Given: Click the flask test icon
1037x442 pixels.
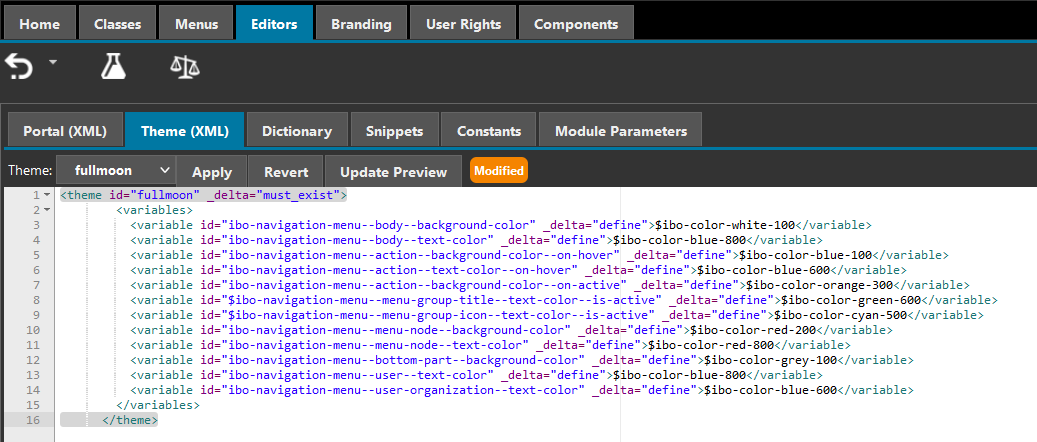Looking at the screenshot, I should (113, 67).
